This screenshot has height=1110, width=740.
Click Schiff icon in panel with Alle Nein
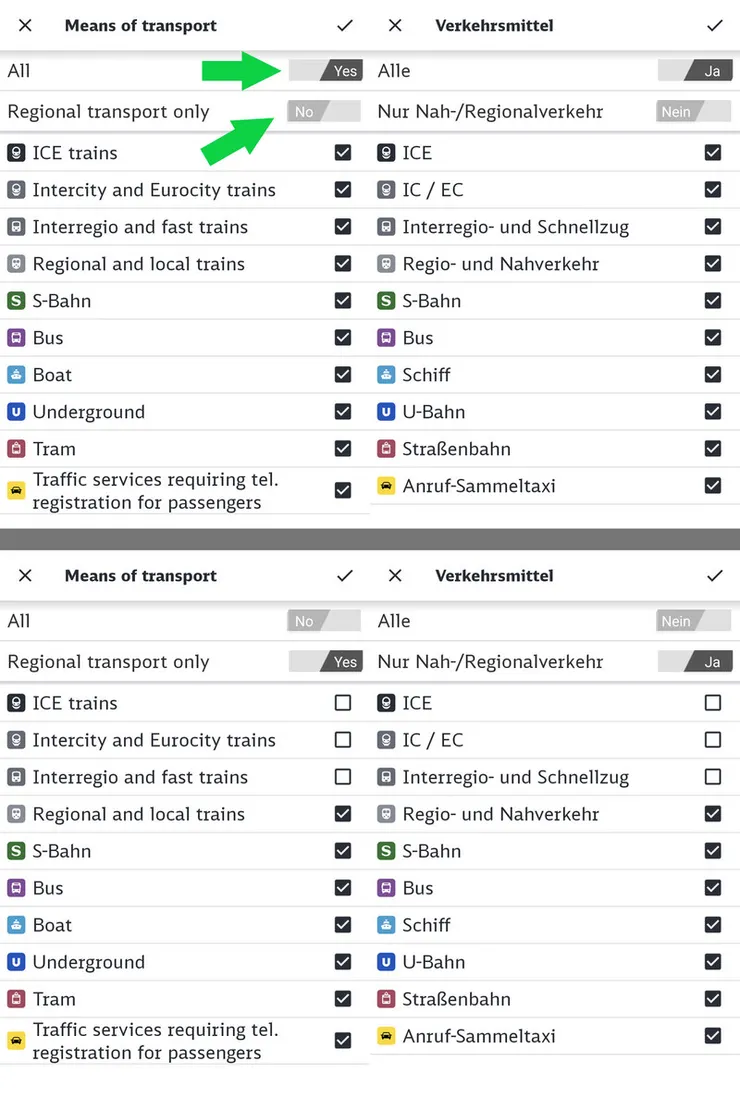tap(386, 925)
